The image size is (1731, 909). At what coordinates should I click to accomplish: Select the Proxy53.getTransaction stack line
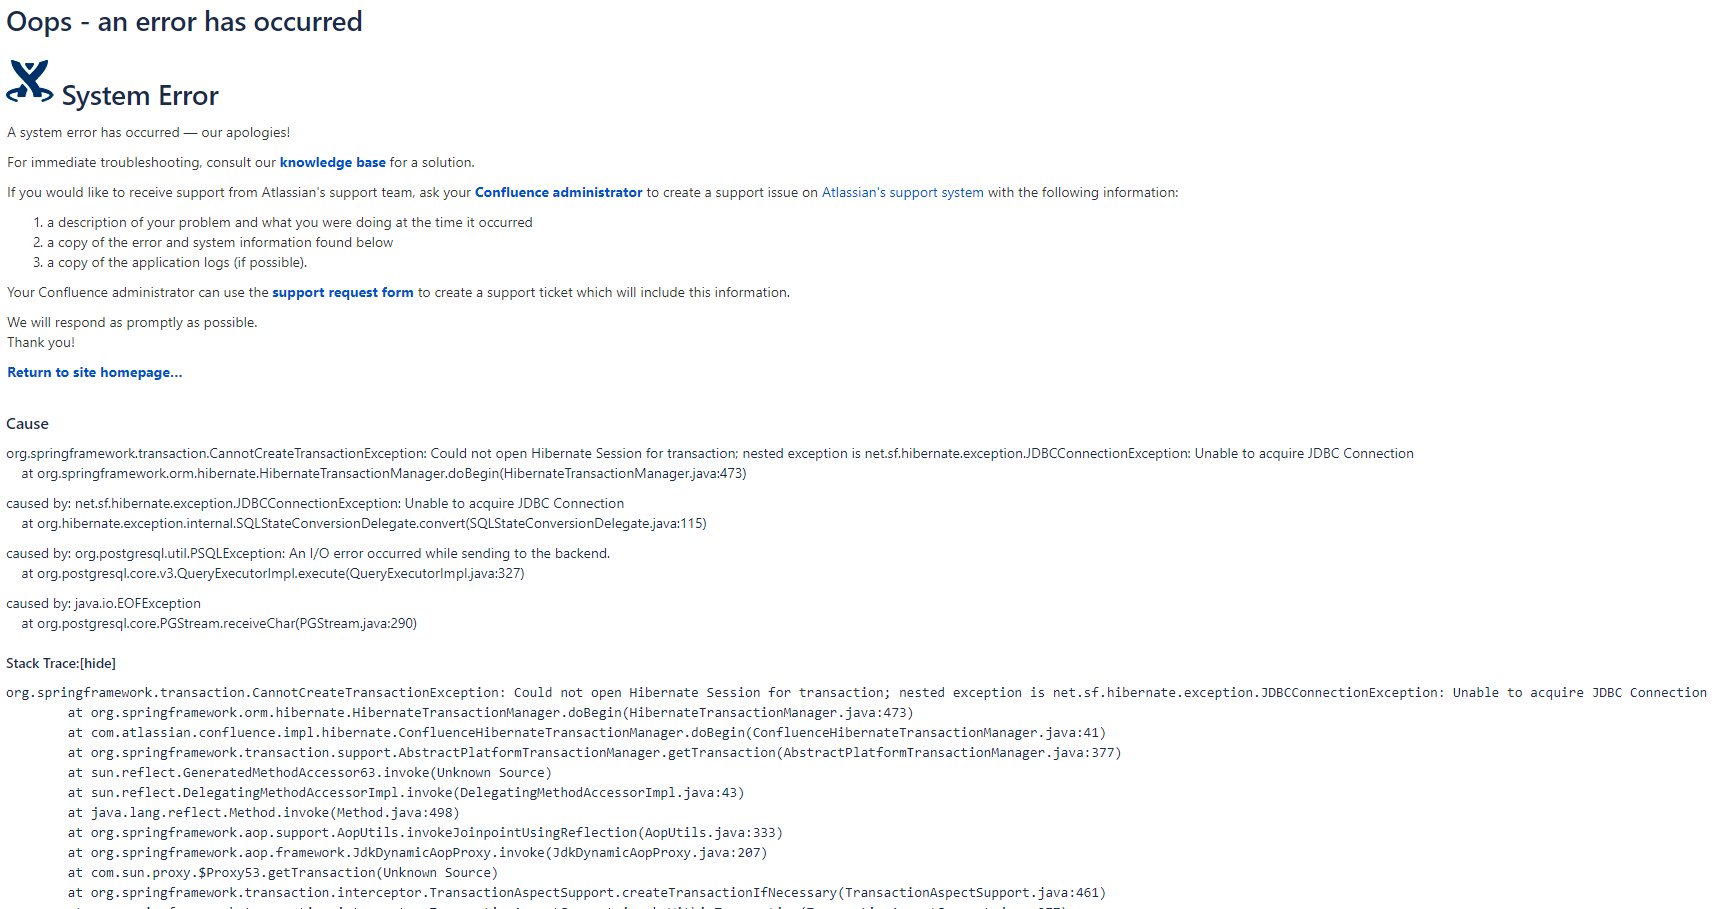pyautogui.click(x=293, y=872)
